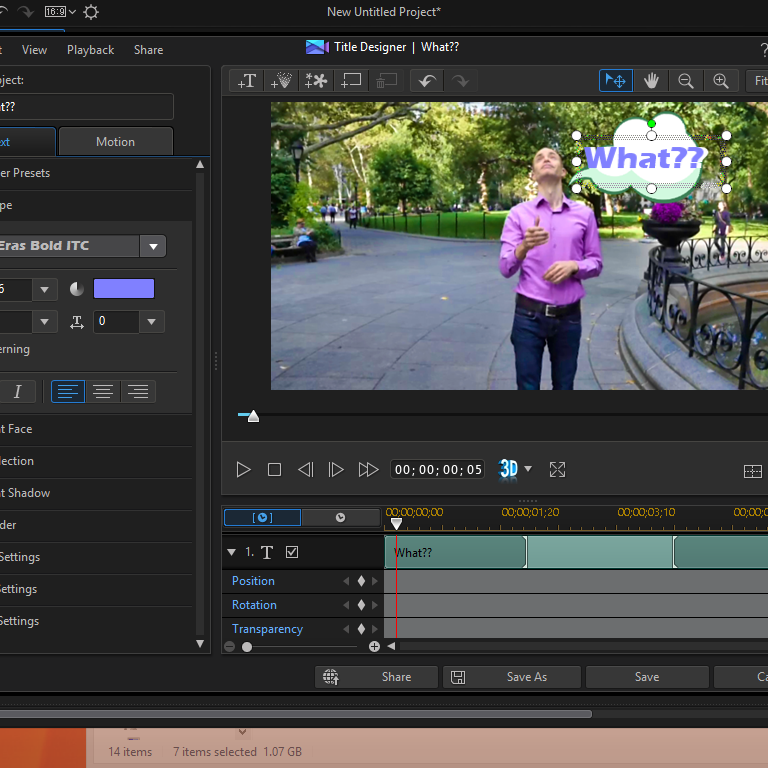Click the zoom out magnifier icon
This screenshot has width=768, height=768.
[686, 81]
